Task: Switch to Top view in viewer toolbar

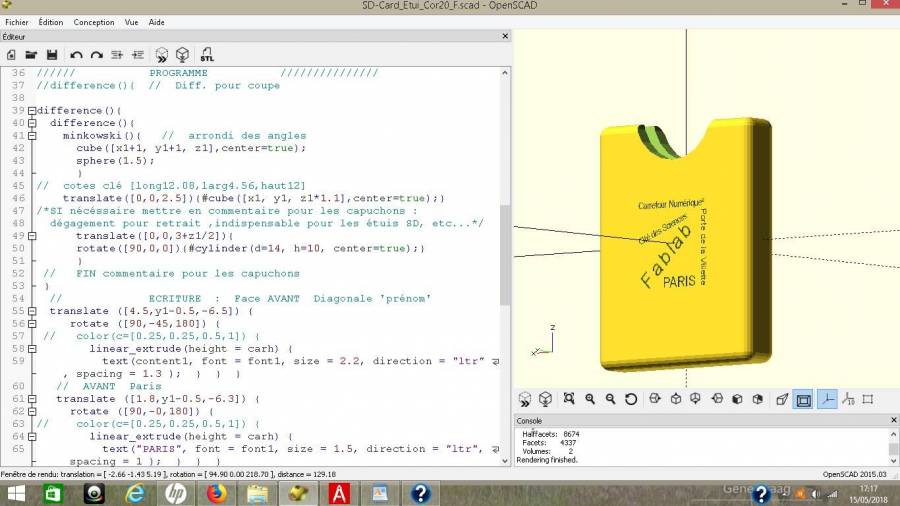Action: [676, 399]
